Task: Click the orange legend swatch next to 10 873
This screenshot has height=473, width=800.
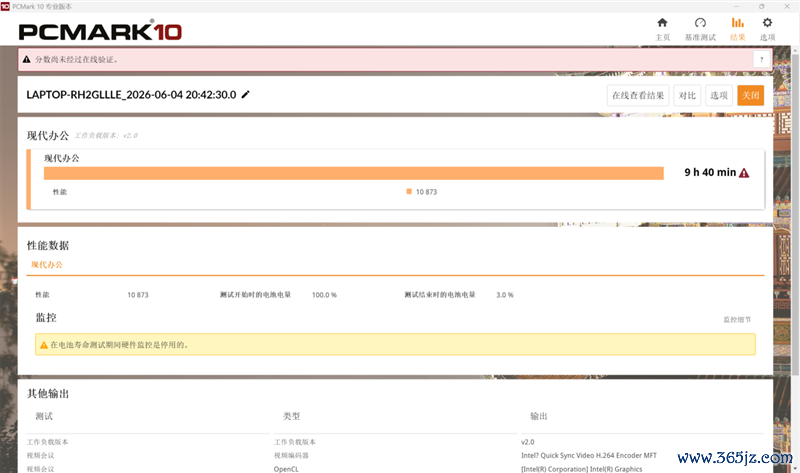Action: click(409, 191)
